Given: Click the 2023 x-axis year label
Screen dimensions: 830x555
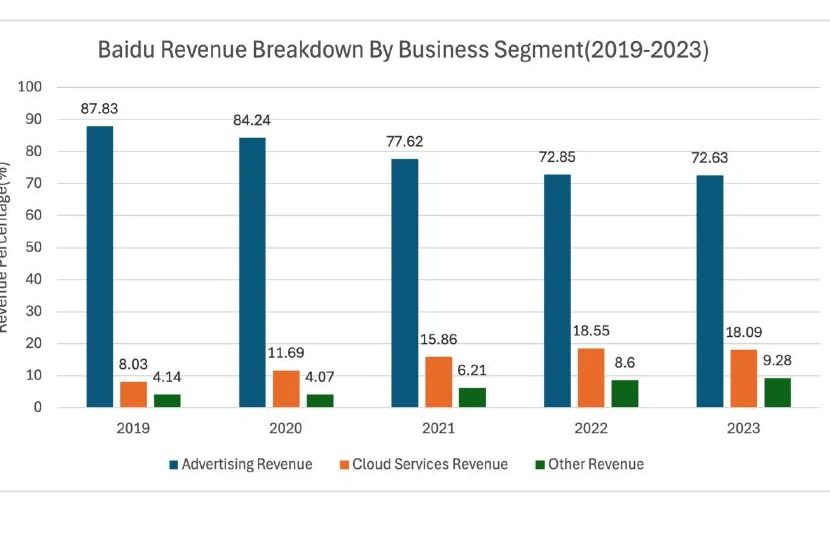Looking at the screenshot, I should (744, 428).
